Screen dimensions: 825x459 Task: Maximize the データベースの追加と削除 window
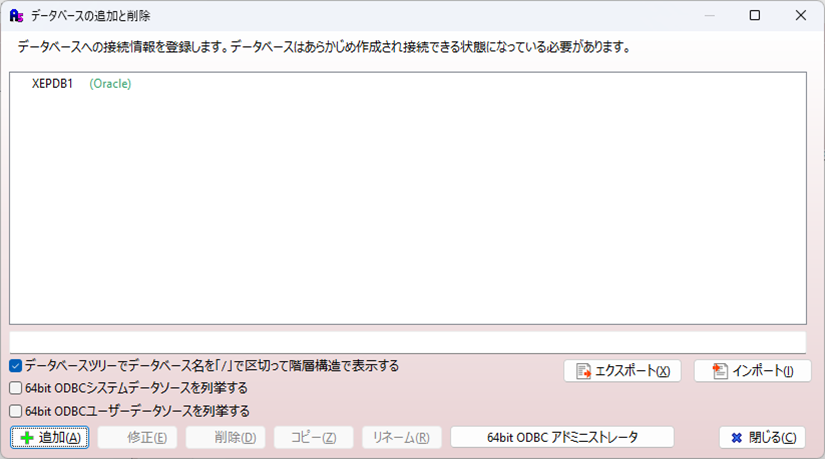pyautogui.click(x=754, y=15)
